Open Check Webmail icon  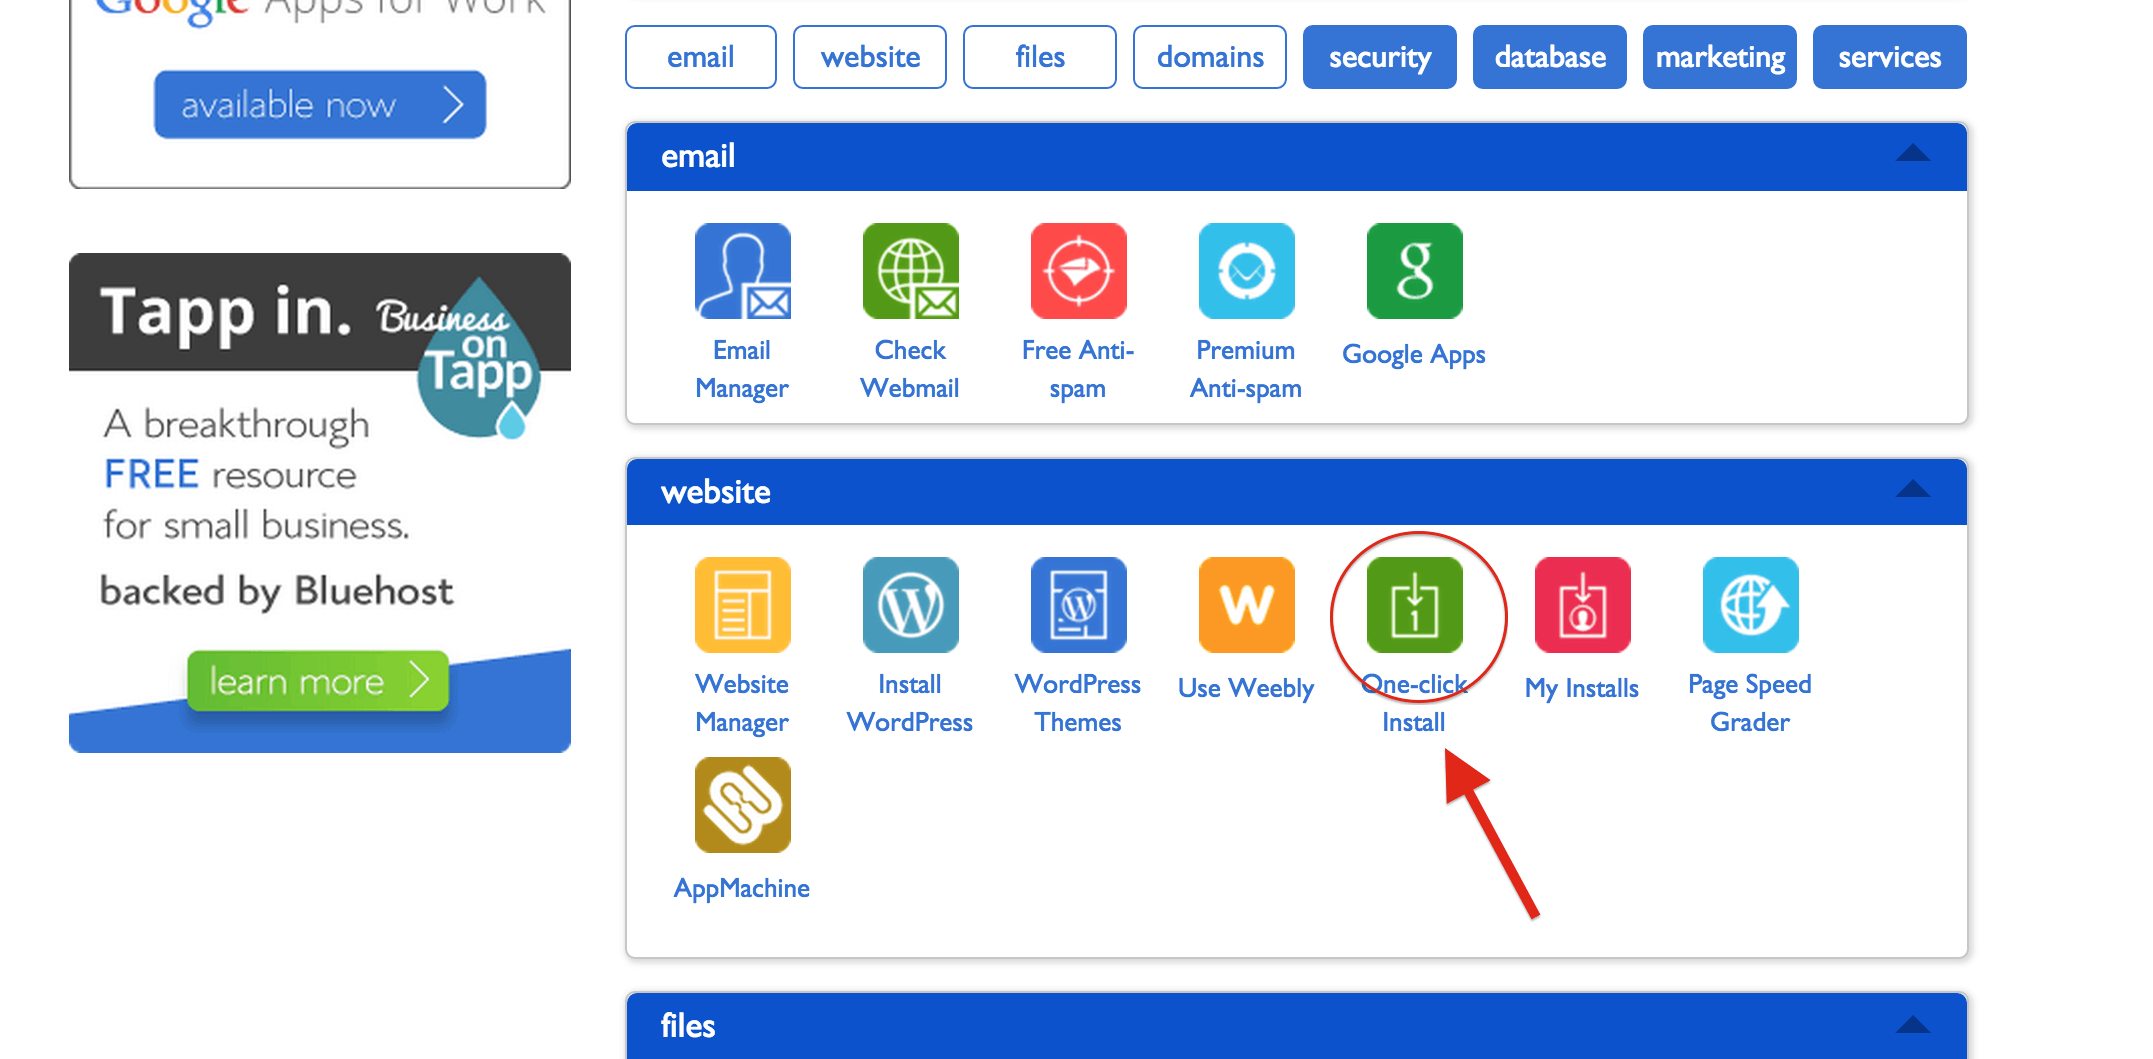pos(910,271)
